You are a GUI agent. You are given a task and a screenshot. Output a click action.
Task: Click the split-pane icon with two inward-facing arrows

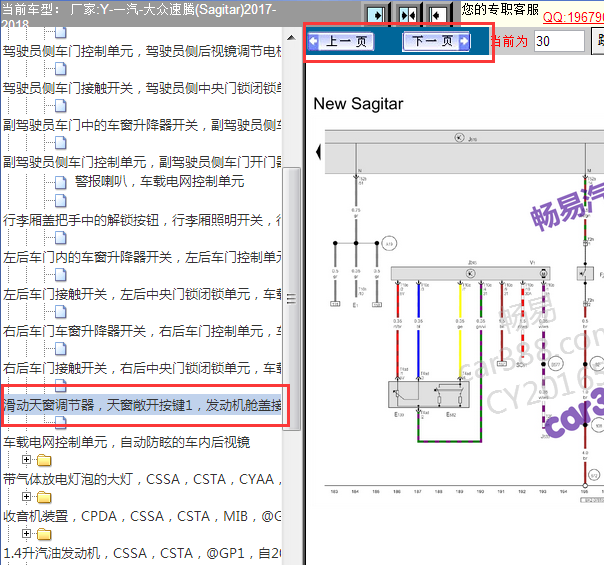pos(408,15)
